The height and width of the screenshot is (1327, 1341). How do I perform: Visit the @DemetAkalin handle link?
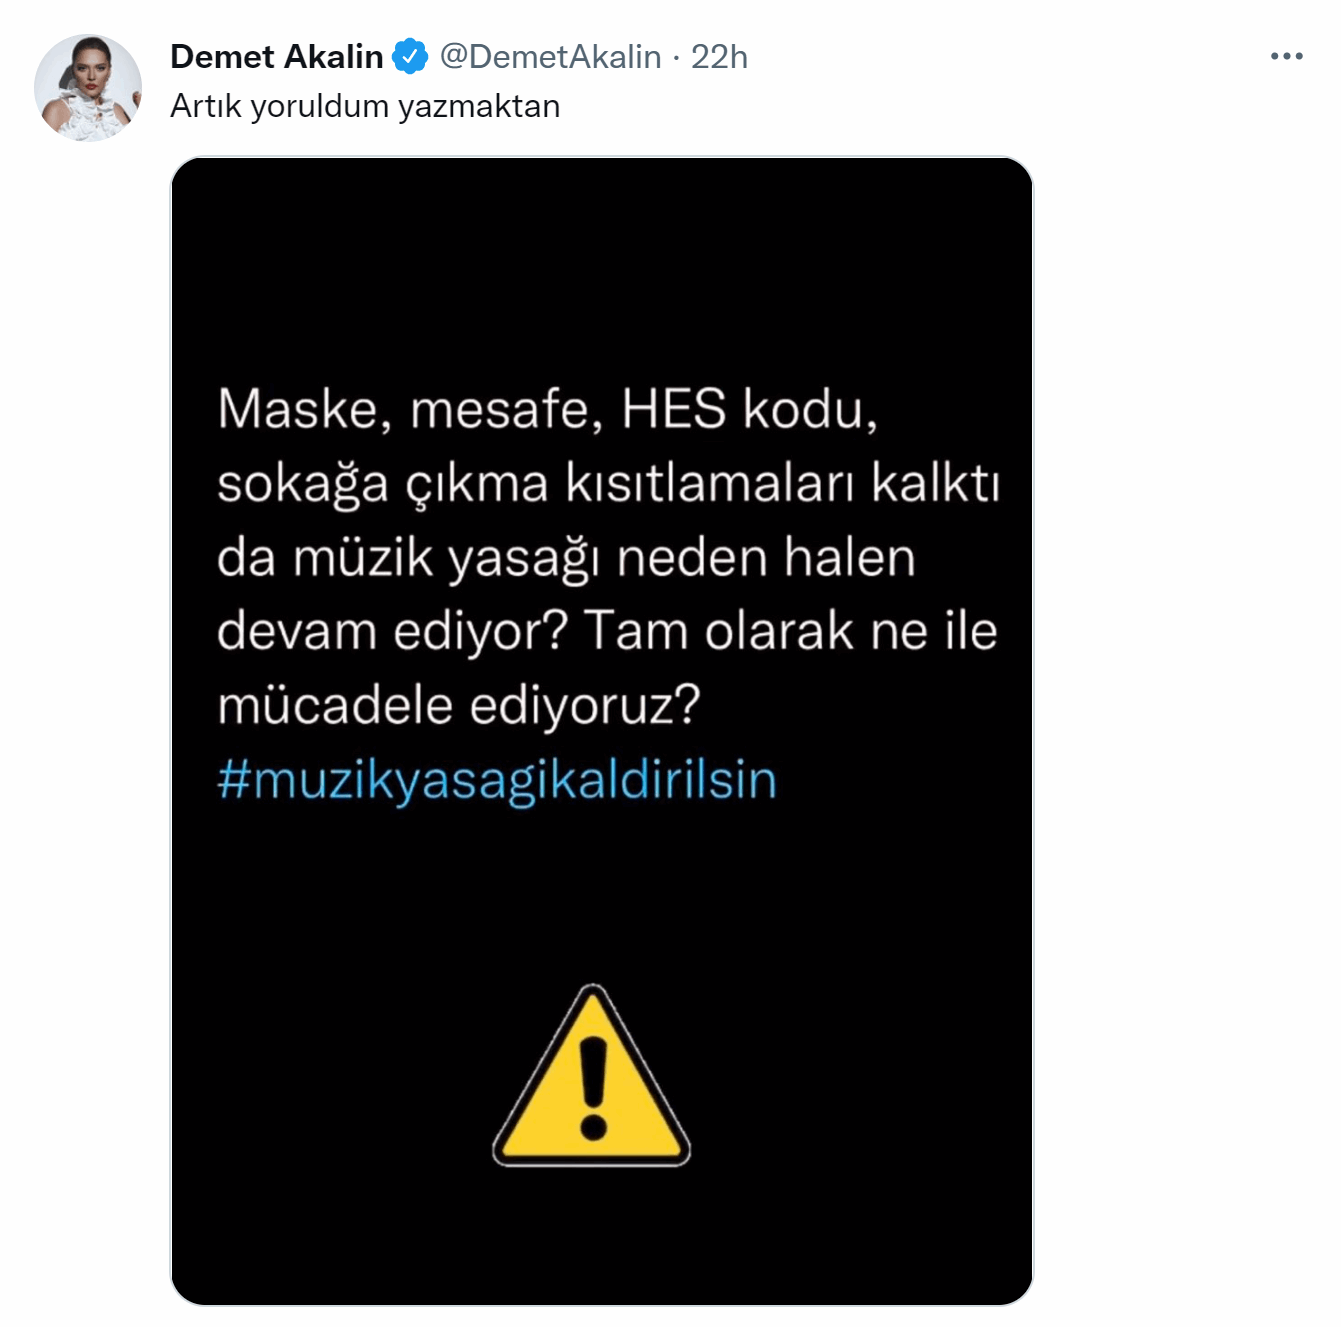coord(550,56)
